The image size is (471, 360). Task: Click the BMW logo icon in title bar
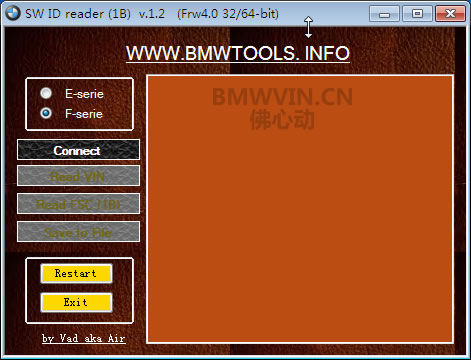pyautogui.click(x=13, y=14)
